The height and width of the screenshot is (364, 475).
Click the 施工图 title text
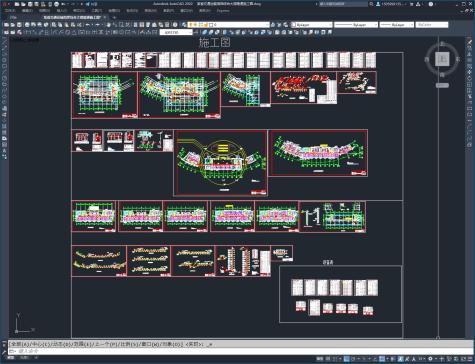coord(214,42)
